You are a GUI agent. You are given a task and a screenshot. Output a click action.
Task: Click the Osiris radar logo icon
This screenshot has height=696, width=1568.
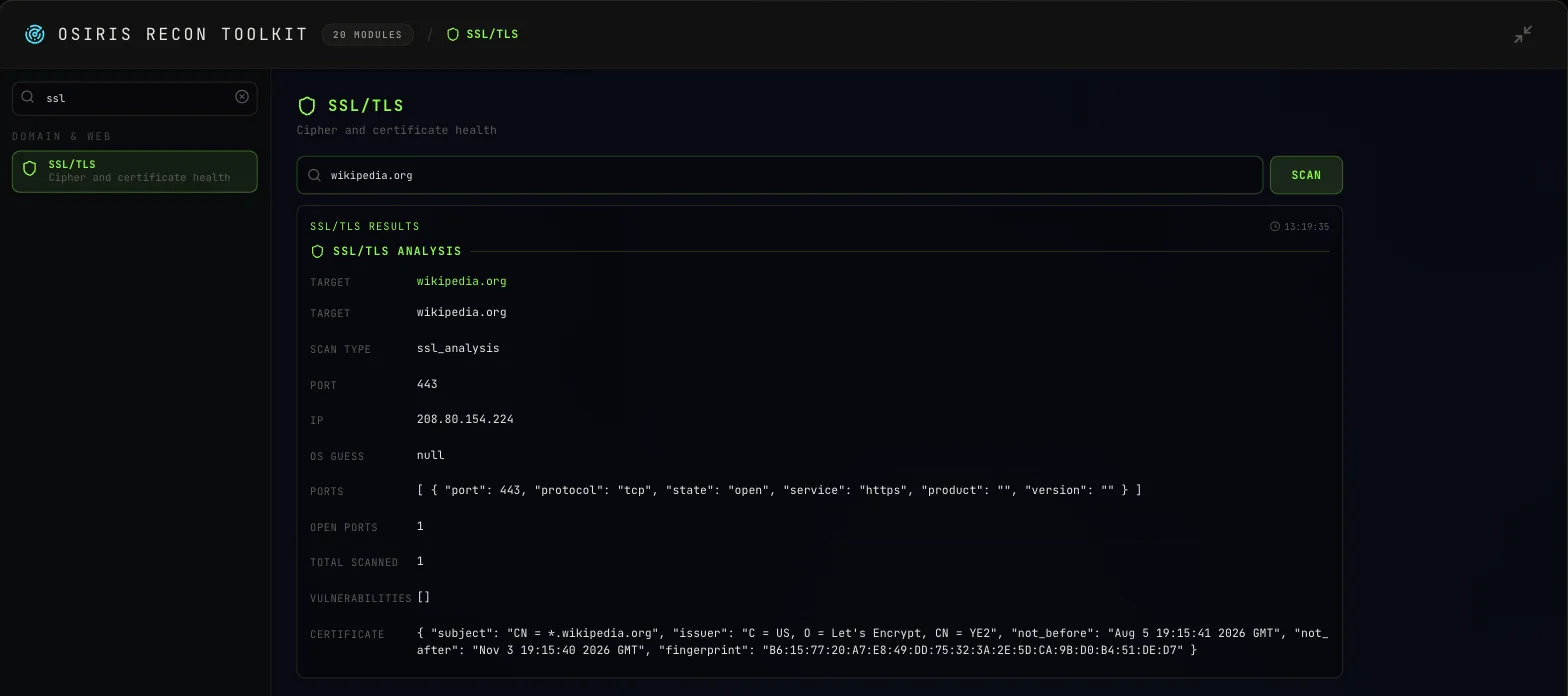pyautogui.click(x=35, y=34)
